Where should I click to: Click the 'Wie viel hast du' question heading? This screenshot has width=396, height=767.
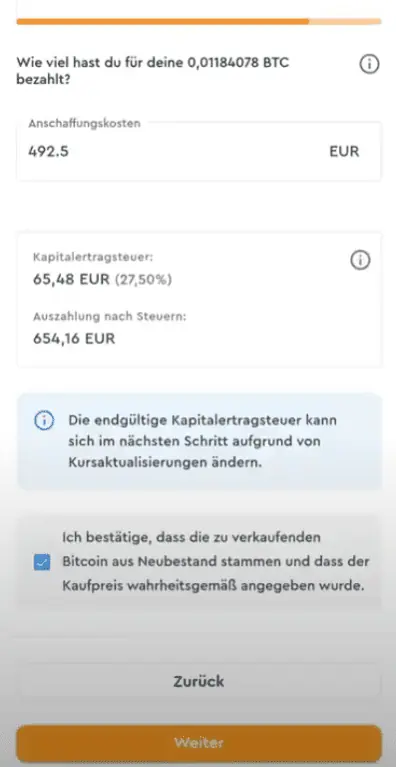click(153, 70)
